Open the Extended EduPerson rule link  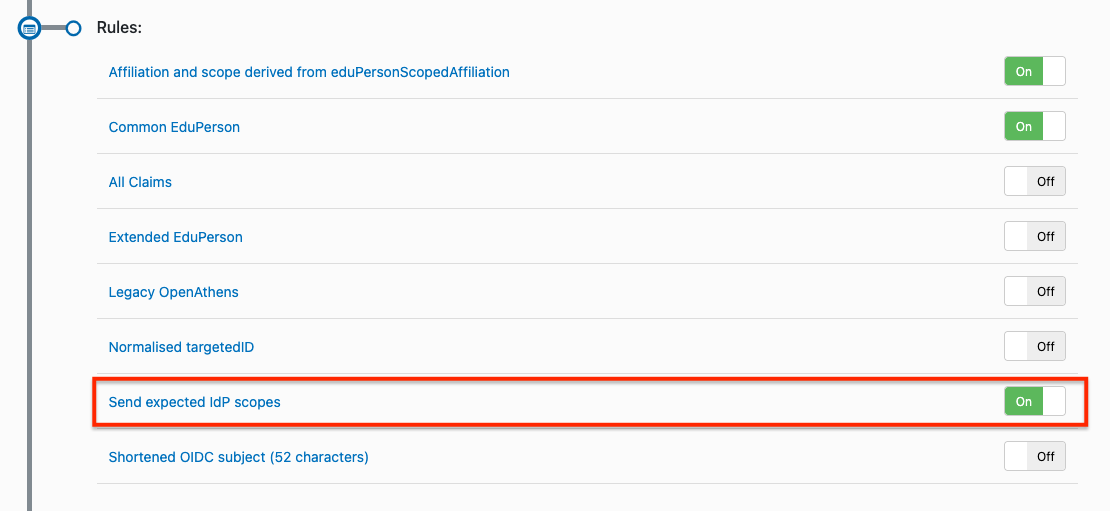[176, 237]
